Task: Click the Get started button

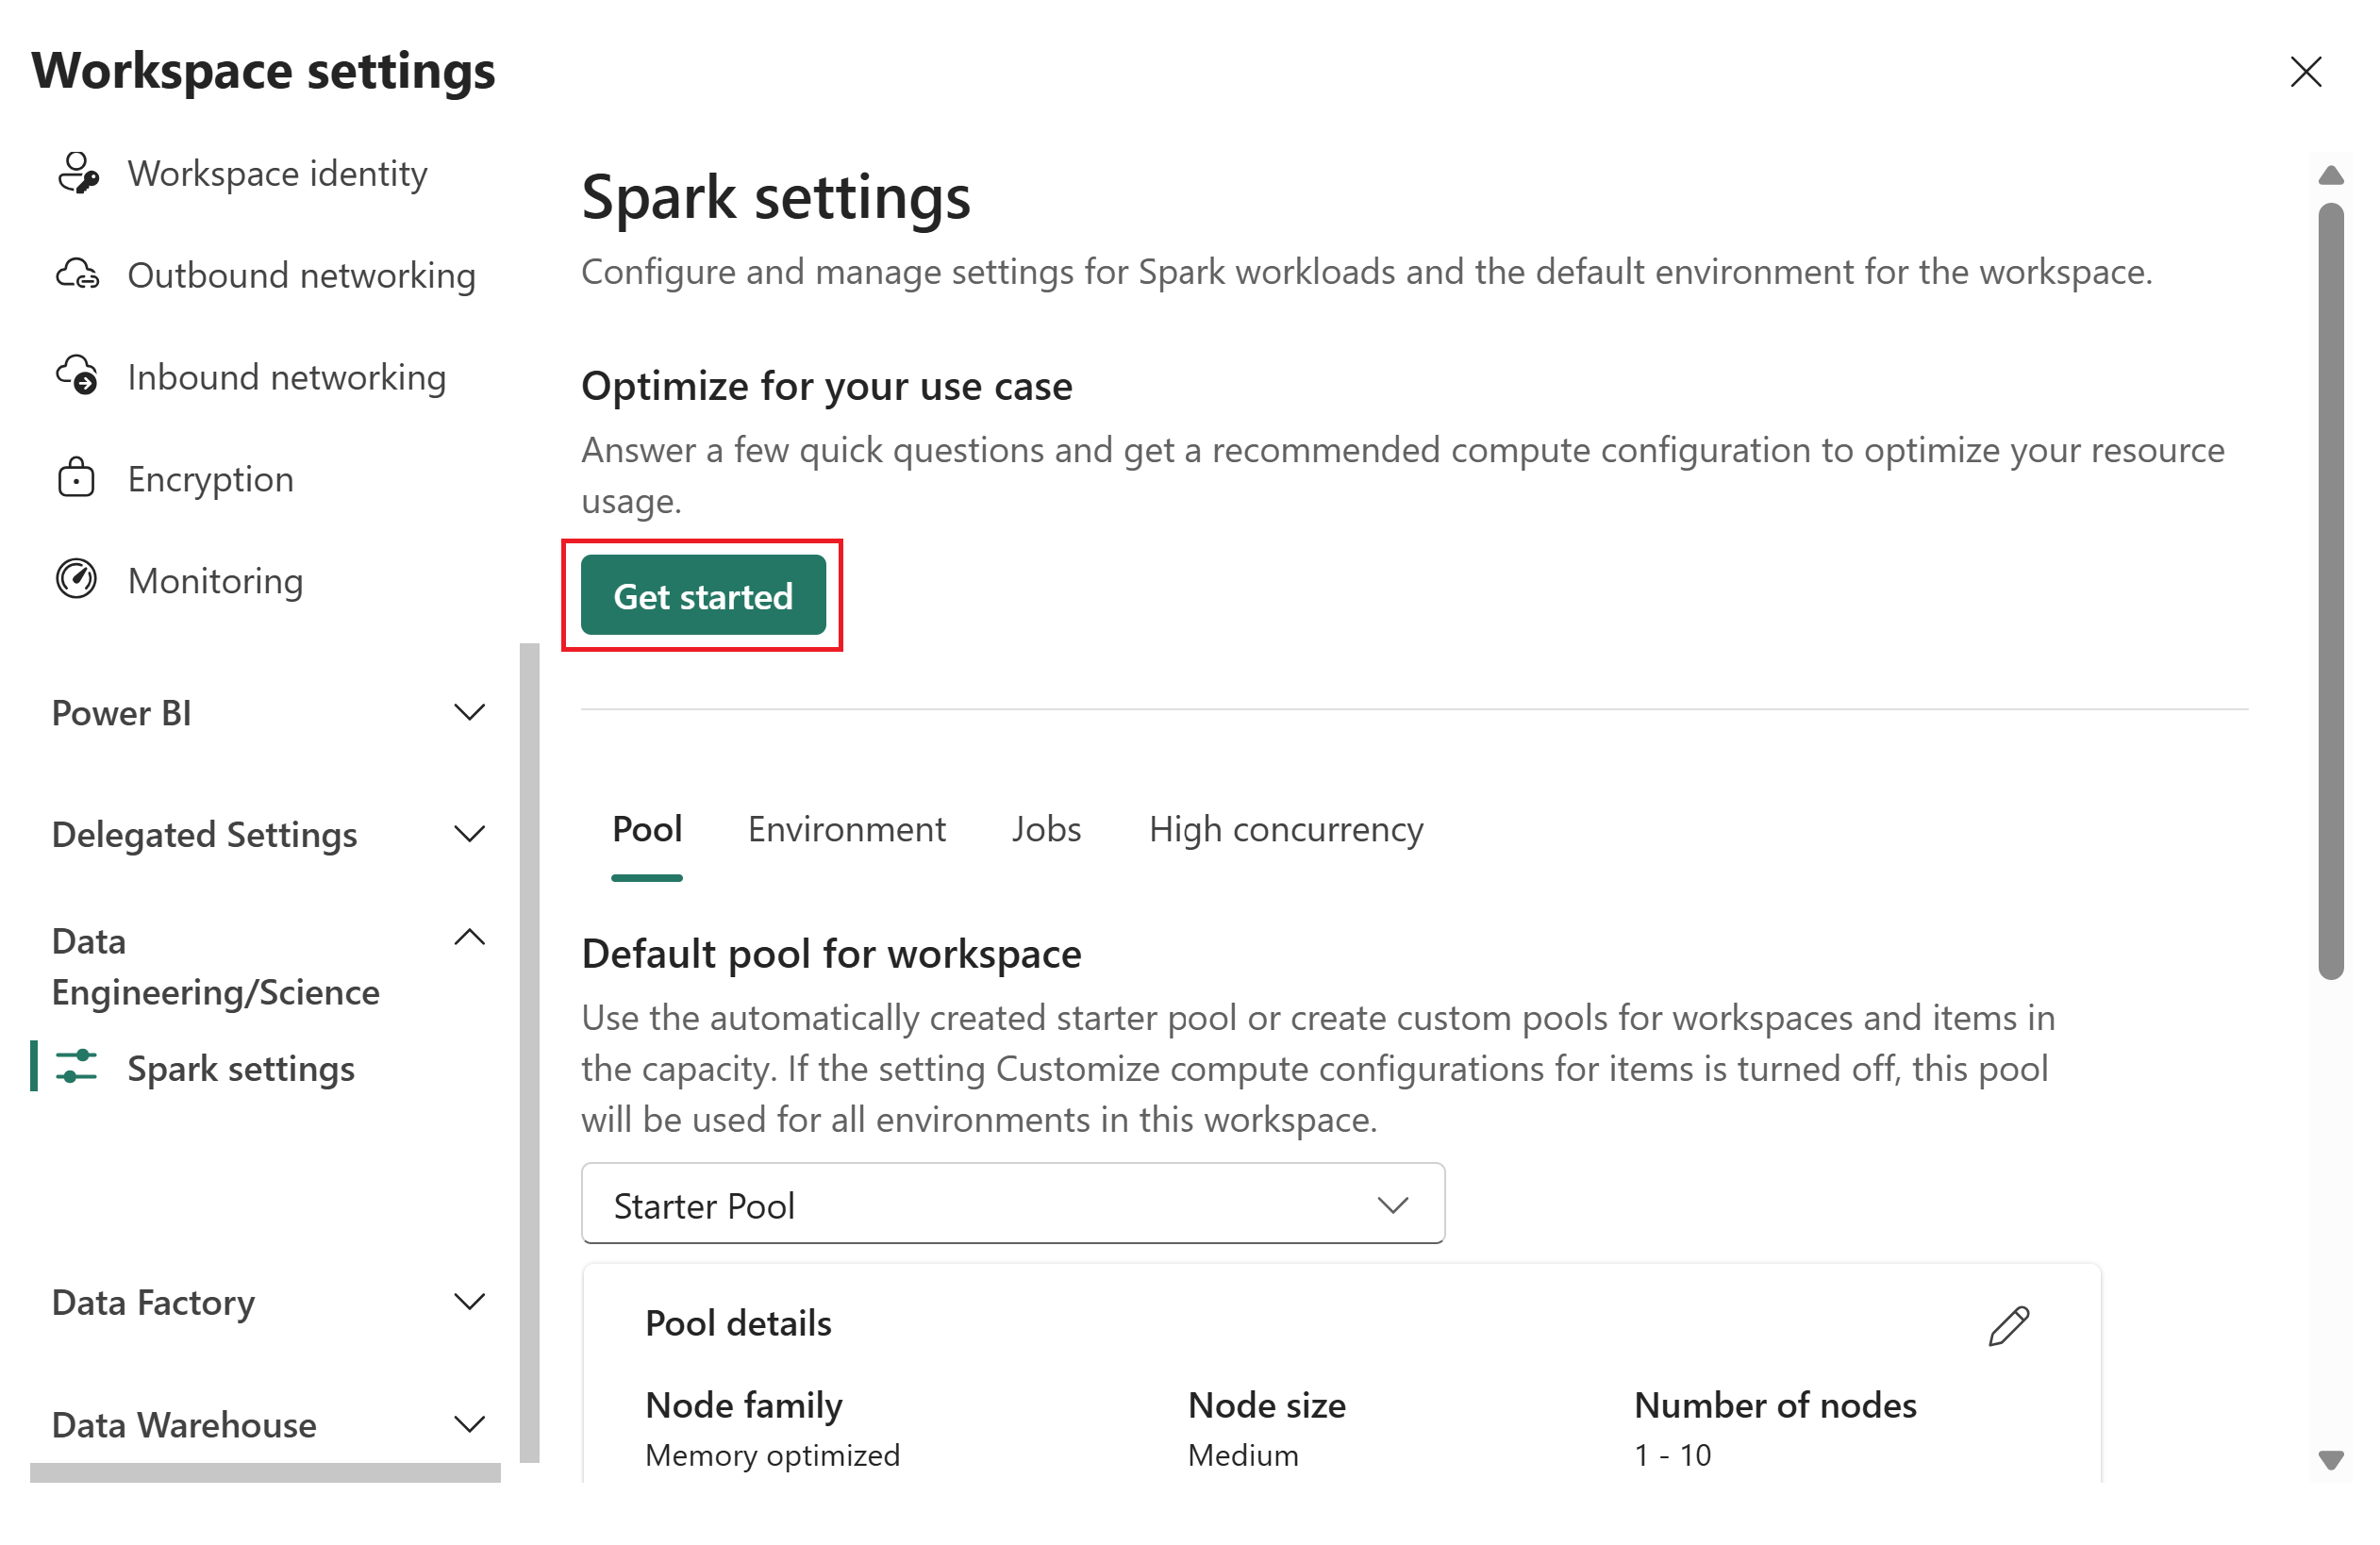Action: pos(703,596)
